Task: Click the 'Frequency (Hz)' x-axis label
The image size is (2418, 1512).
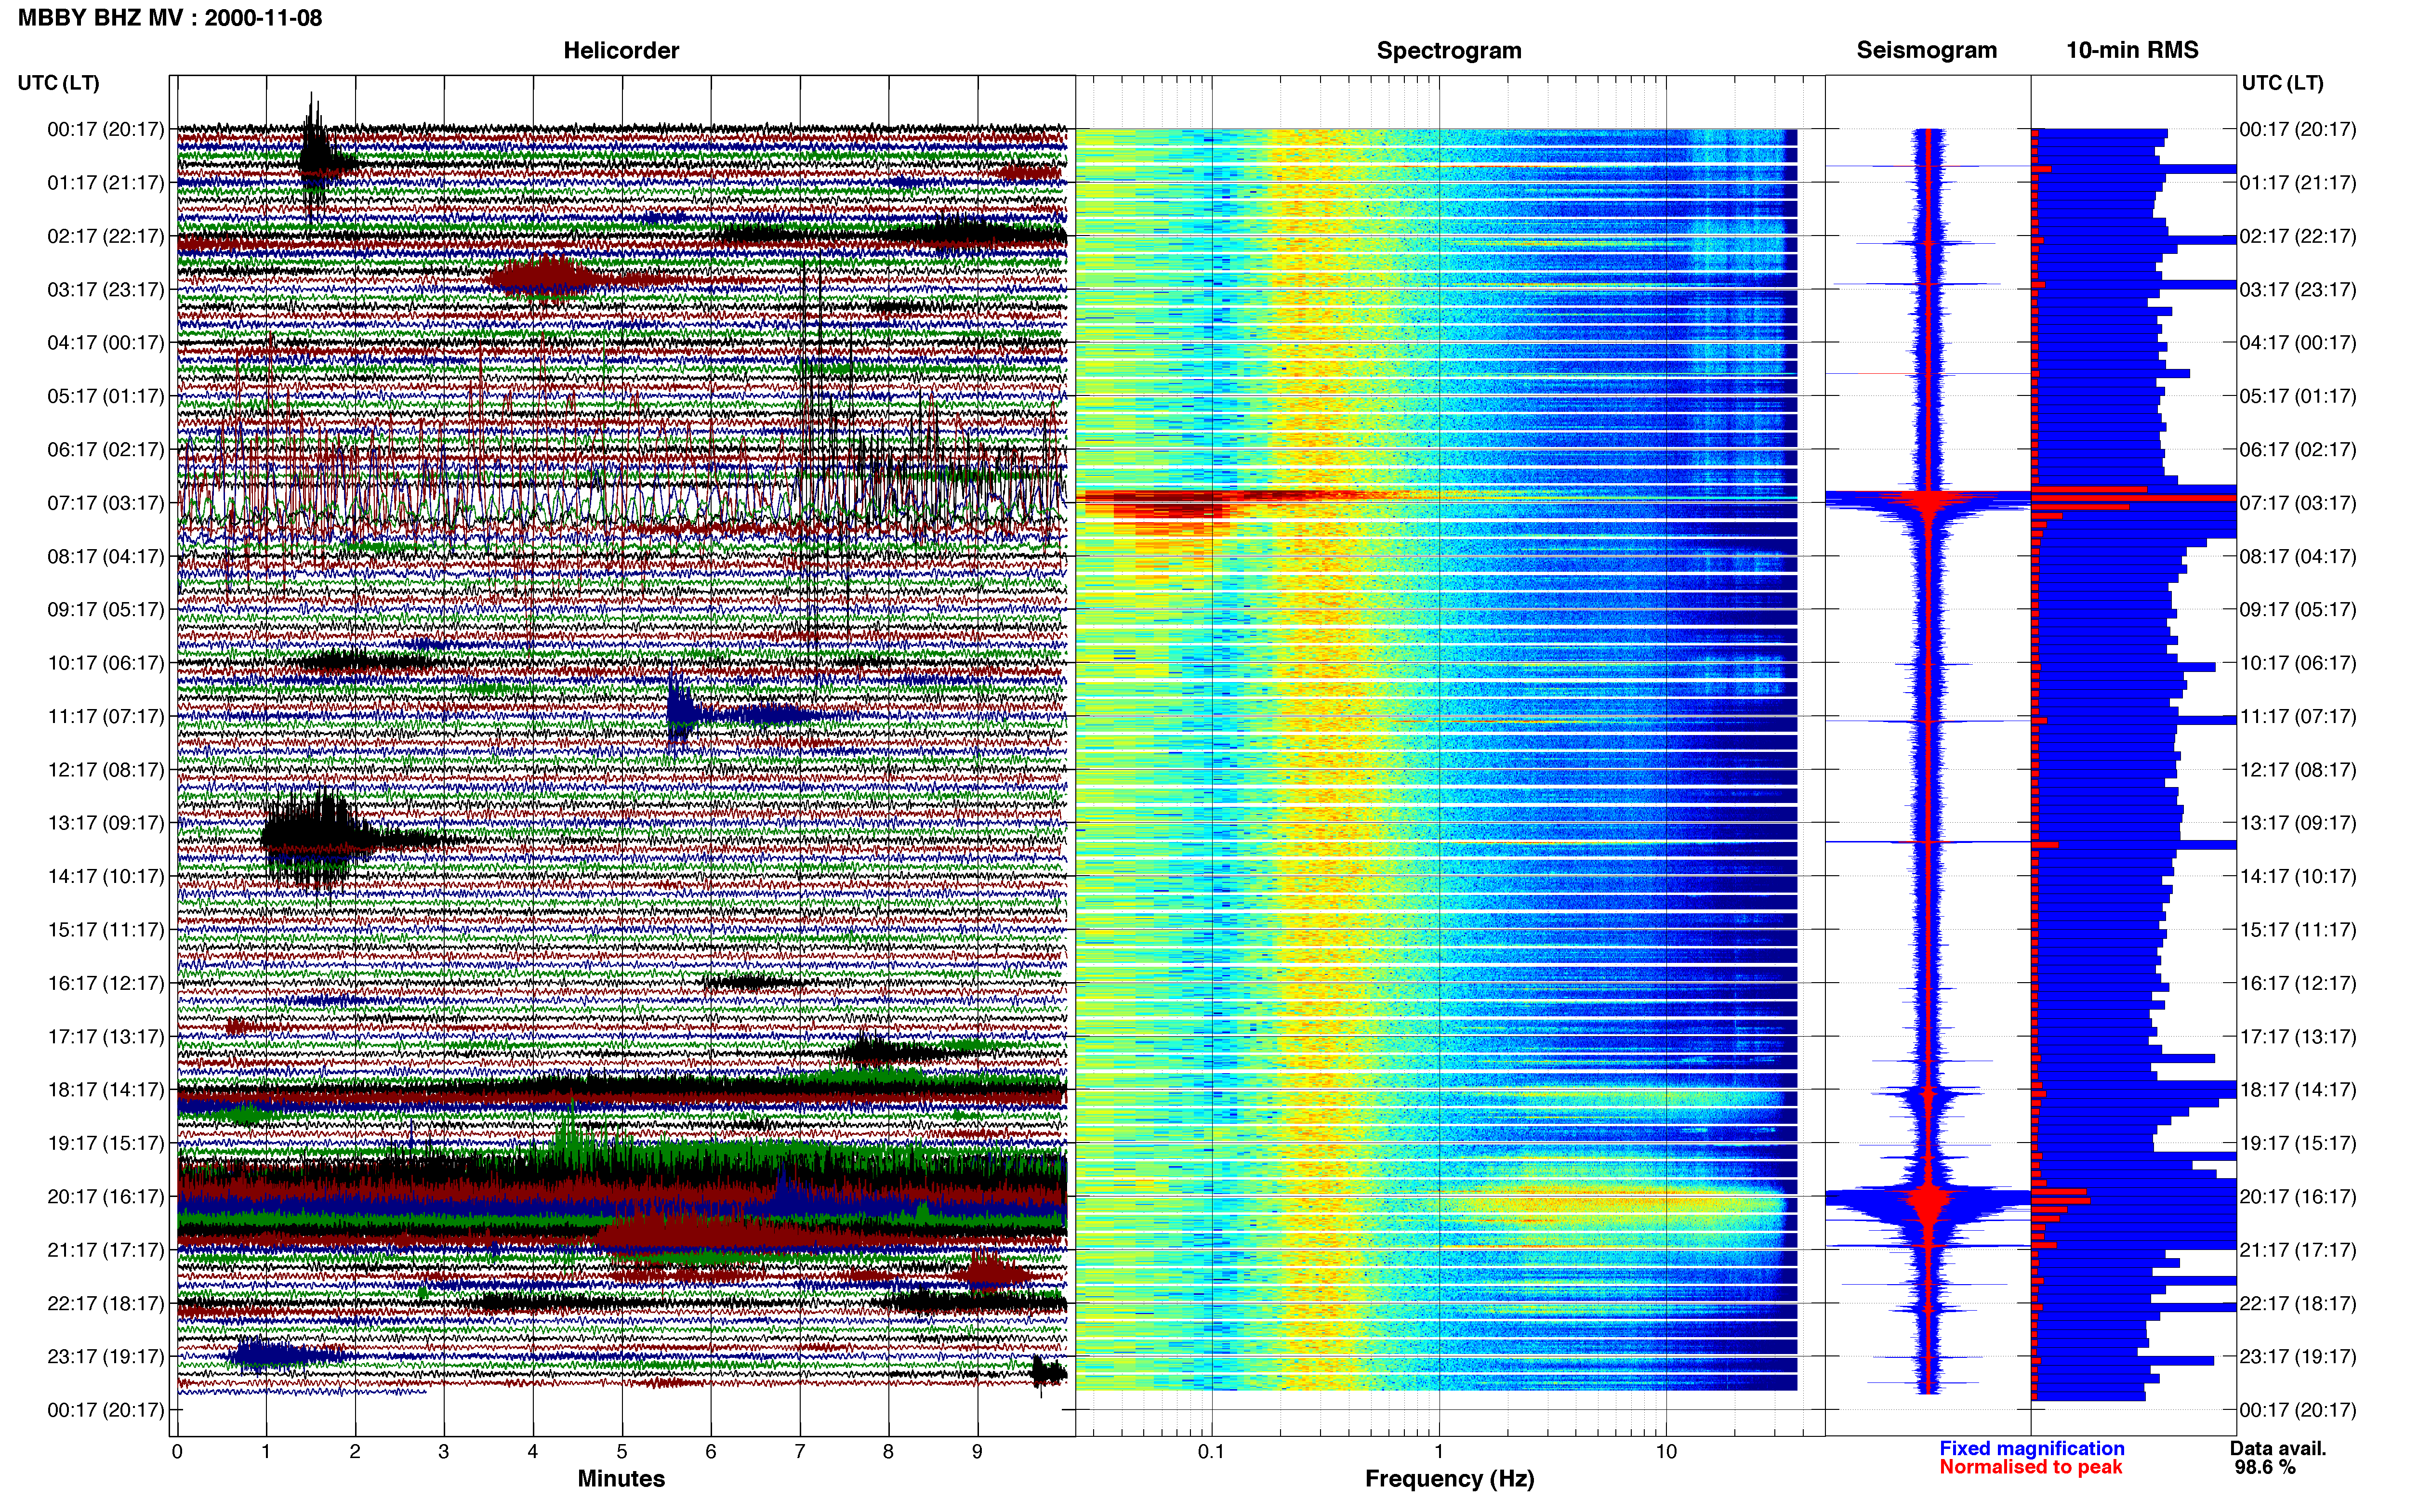Action: click(1449, 1478)
